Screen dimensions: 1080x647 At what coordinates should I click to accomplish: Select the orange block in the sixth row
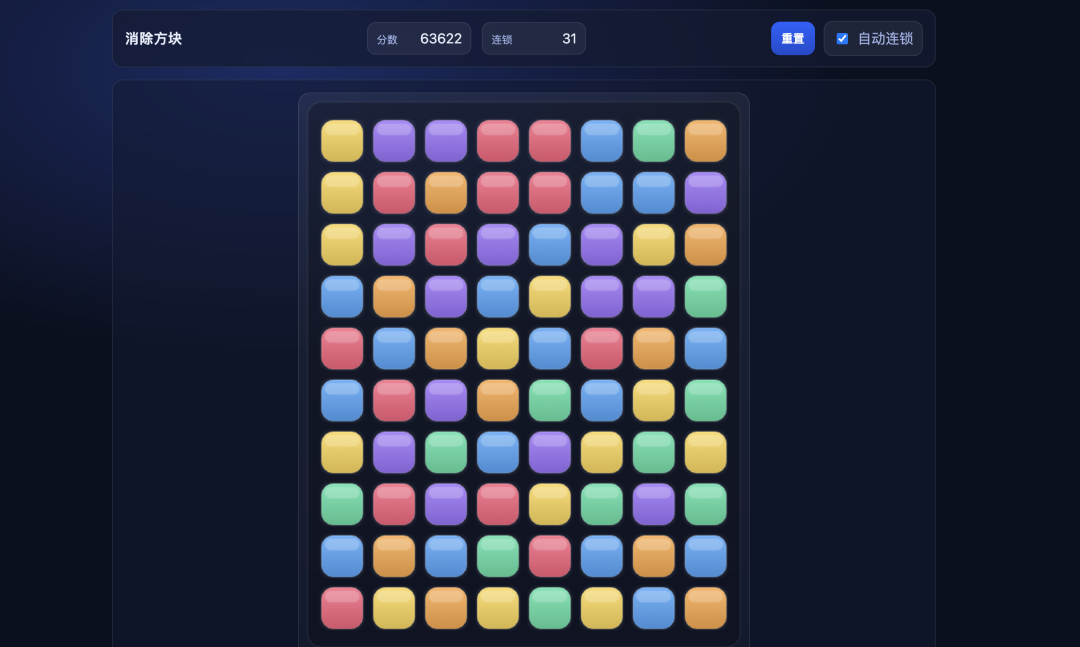click(497, 400)
